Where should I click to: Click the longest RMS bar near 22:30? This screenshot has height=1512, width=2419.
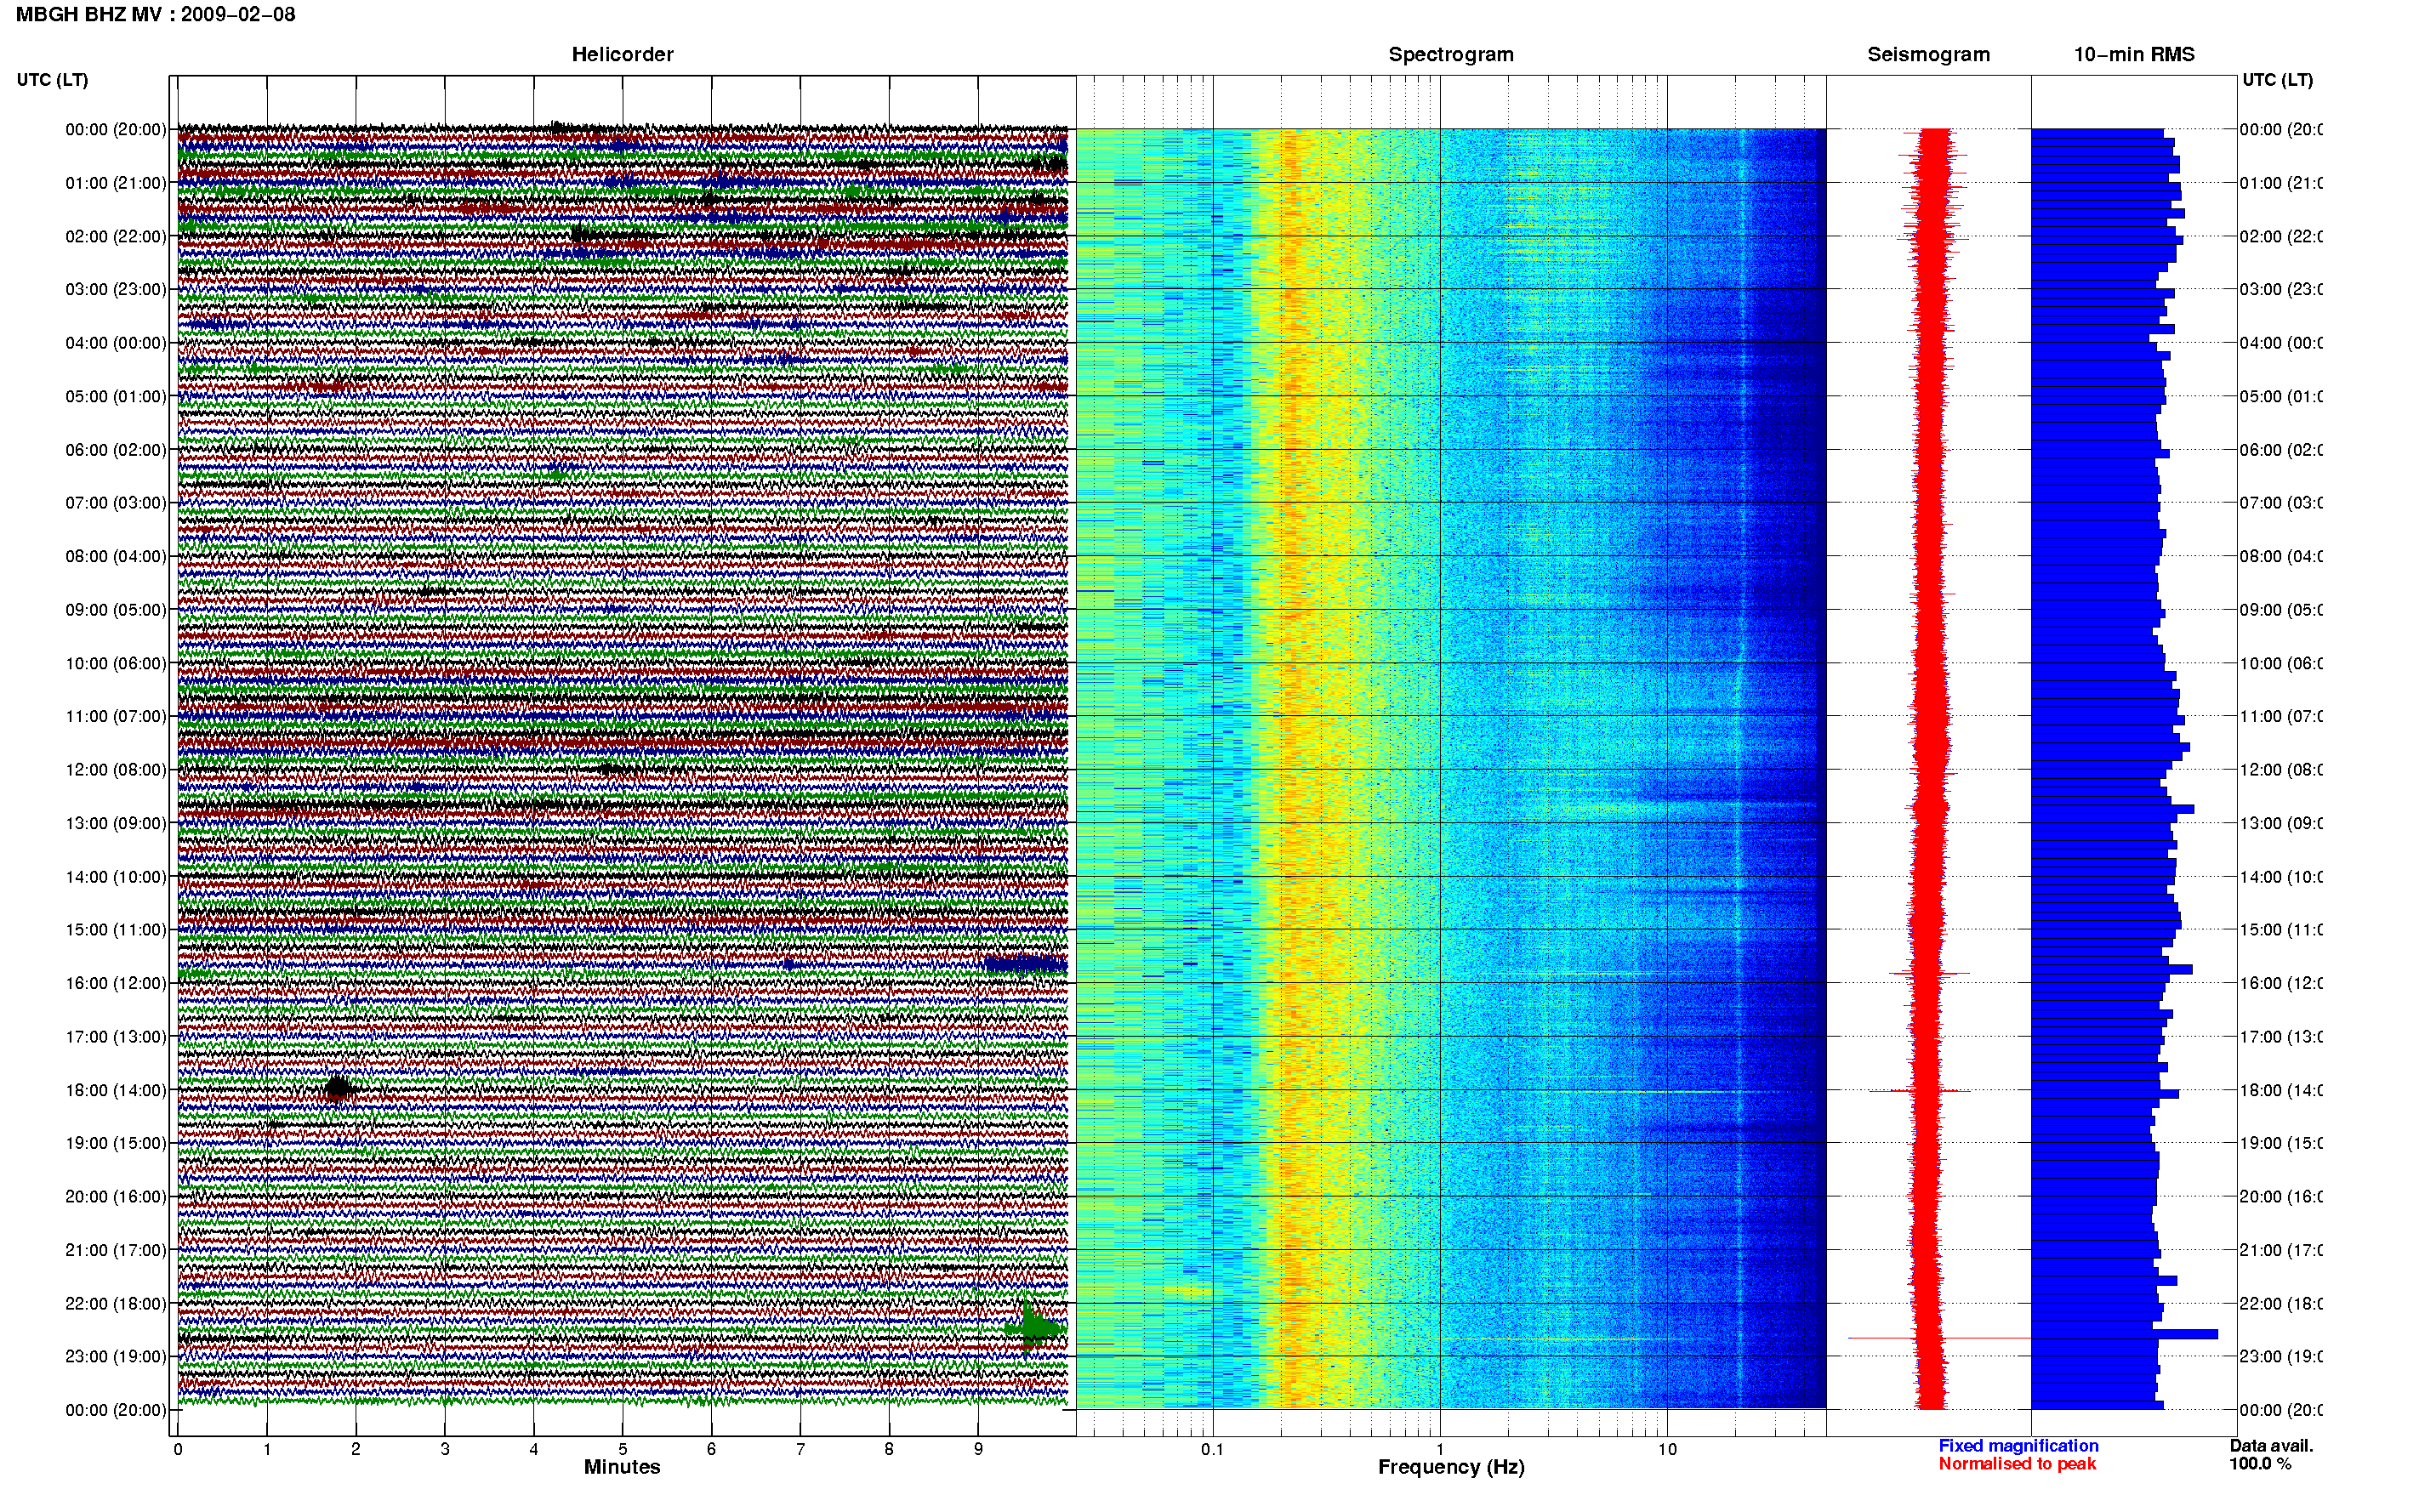pos(2124,1334)
